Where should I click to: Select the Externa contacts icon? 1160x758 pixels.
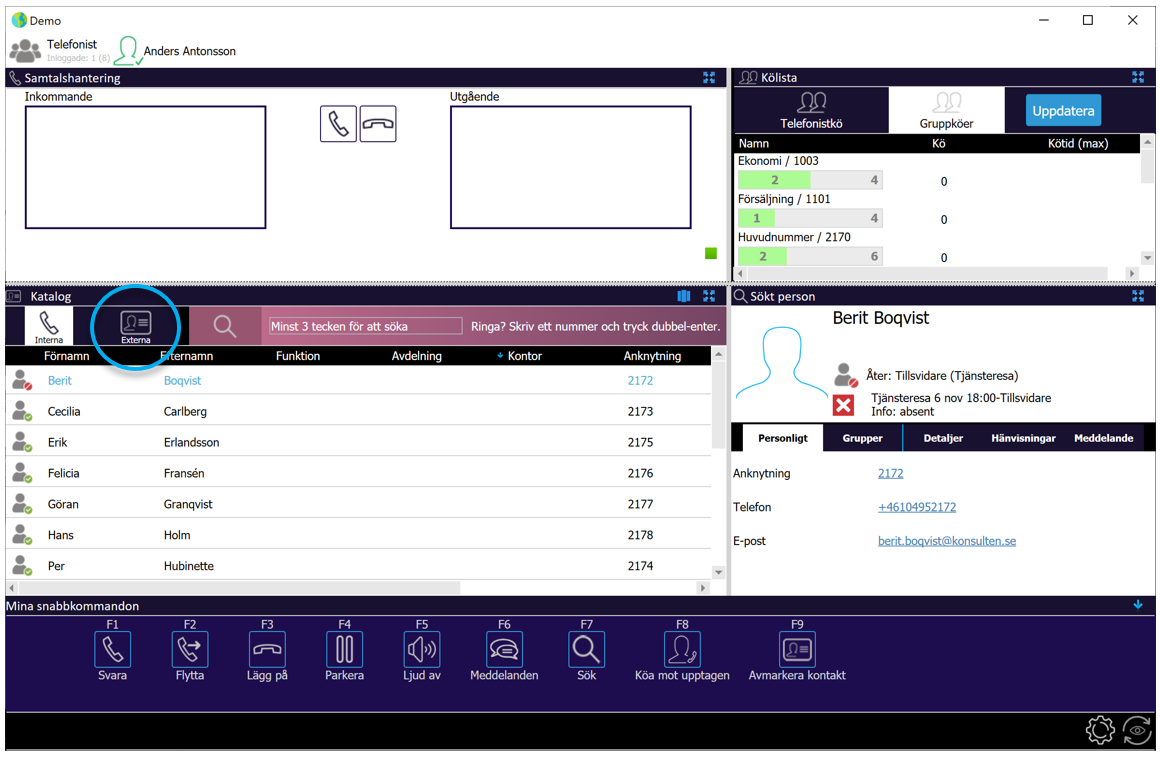(x=135, y=326)
